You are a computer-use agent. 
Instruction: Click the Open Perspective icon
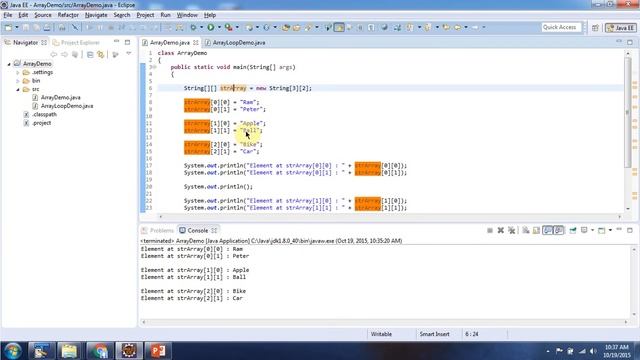tap(596, 28)
